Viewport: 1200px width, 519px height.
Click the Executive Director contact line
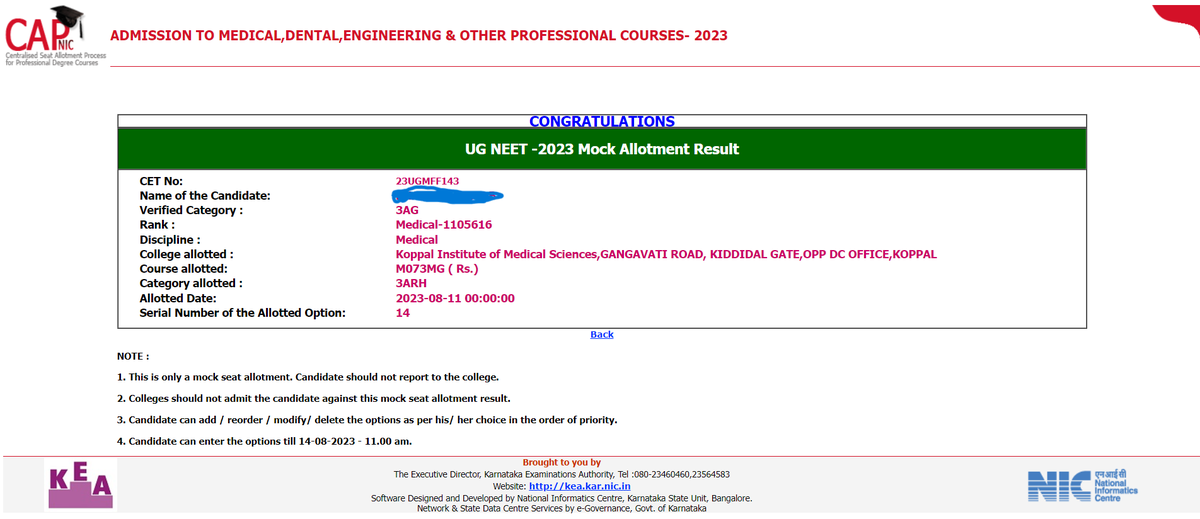pos(562,474)
